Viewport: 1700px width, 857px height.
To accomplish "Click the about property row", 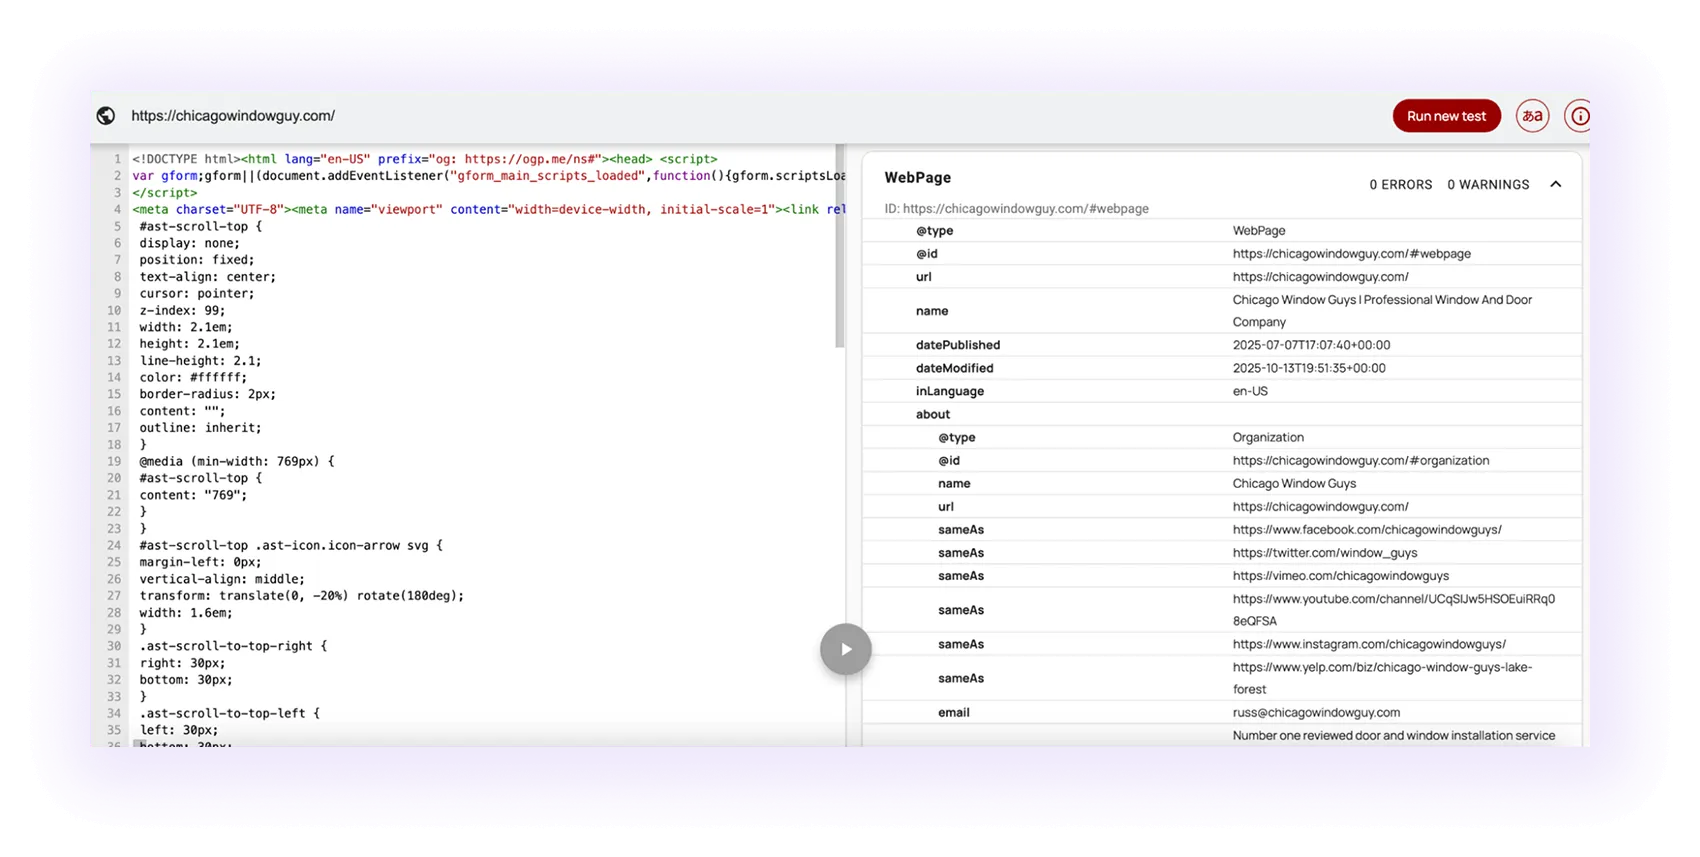I will click(x=1222, y=414).
